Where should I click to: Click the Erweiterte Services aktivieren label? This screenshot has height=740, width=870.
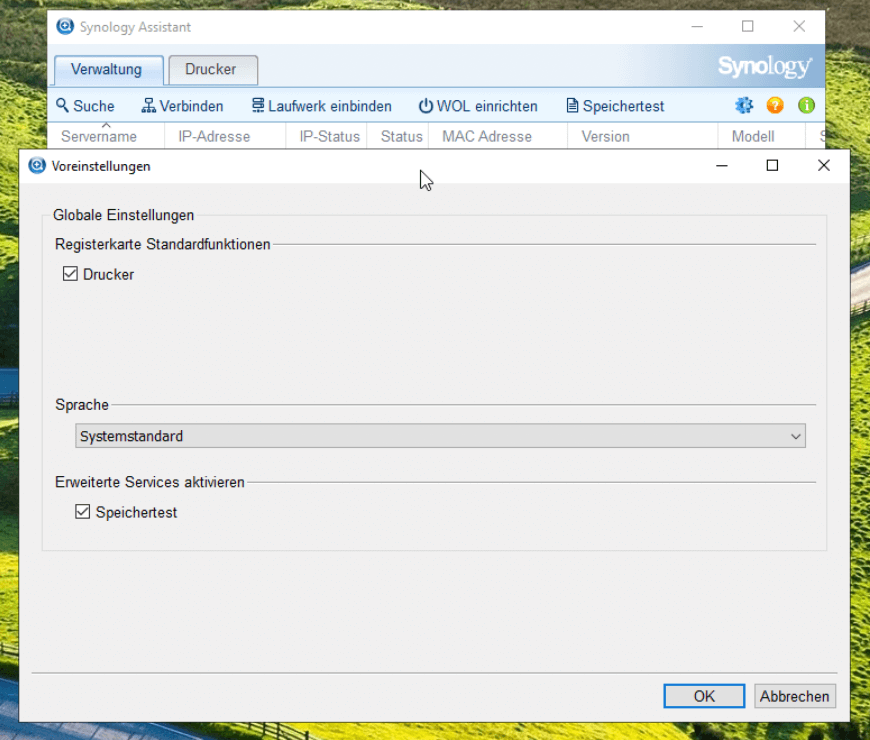(x=150, y=482)
